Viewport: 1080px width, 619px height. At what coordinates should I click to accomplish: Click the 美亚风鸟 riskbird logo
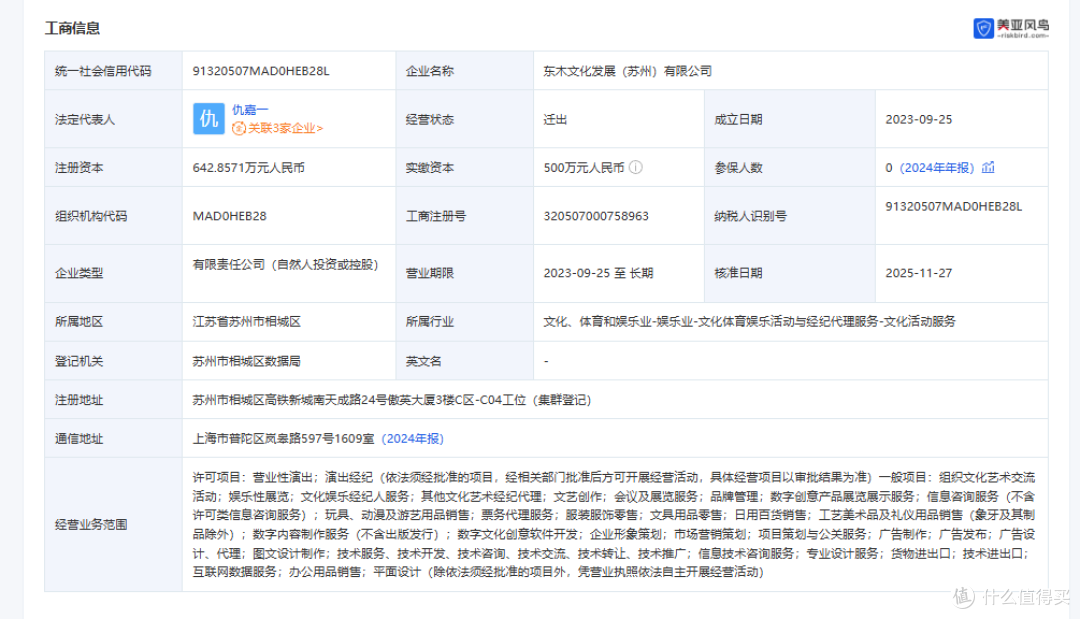(x=1011, y=28)
